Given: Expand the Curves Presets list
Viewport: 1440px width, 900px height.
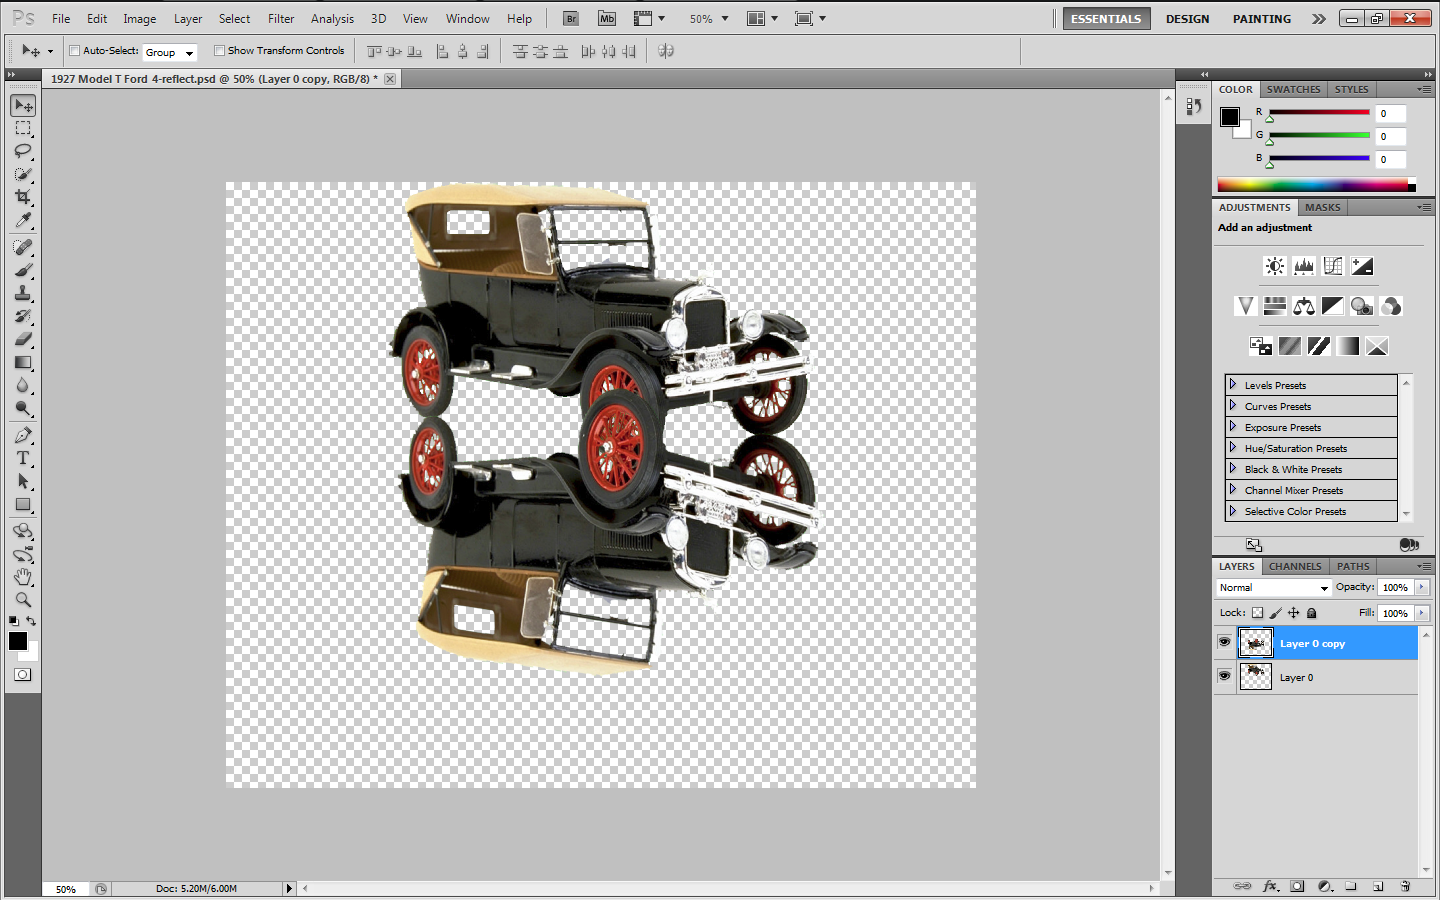Looking at the screenshot, I should [1233, 406].
